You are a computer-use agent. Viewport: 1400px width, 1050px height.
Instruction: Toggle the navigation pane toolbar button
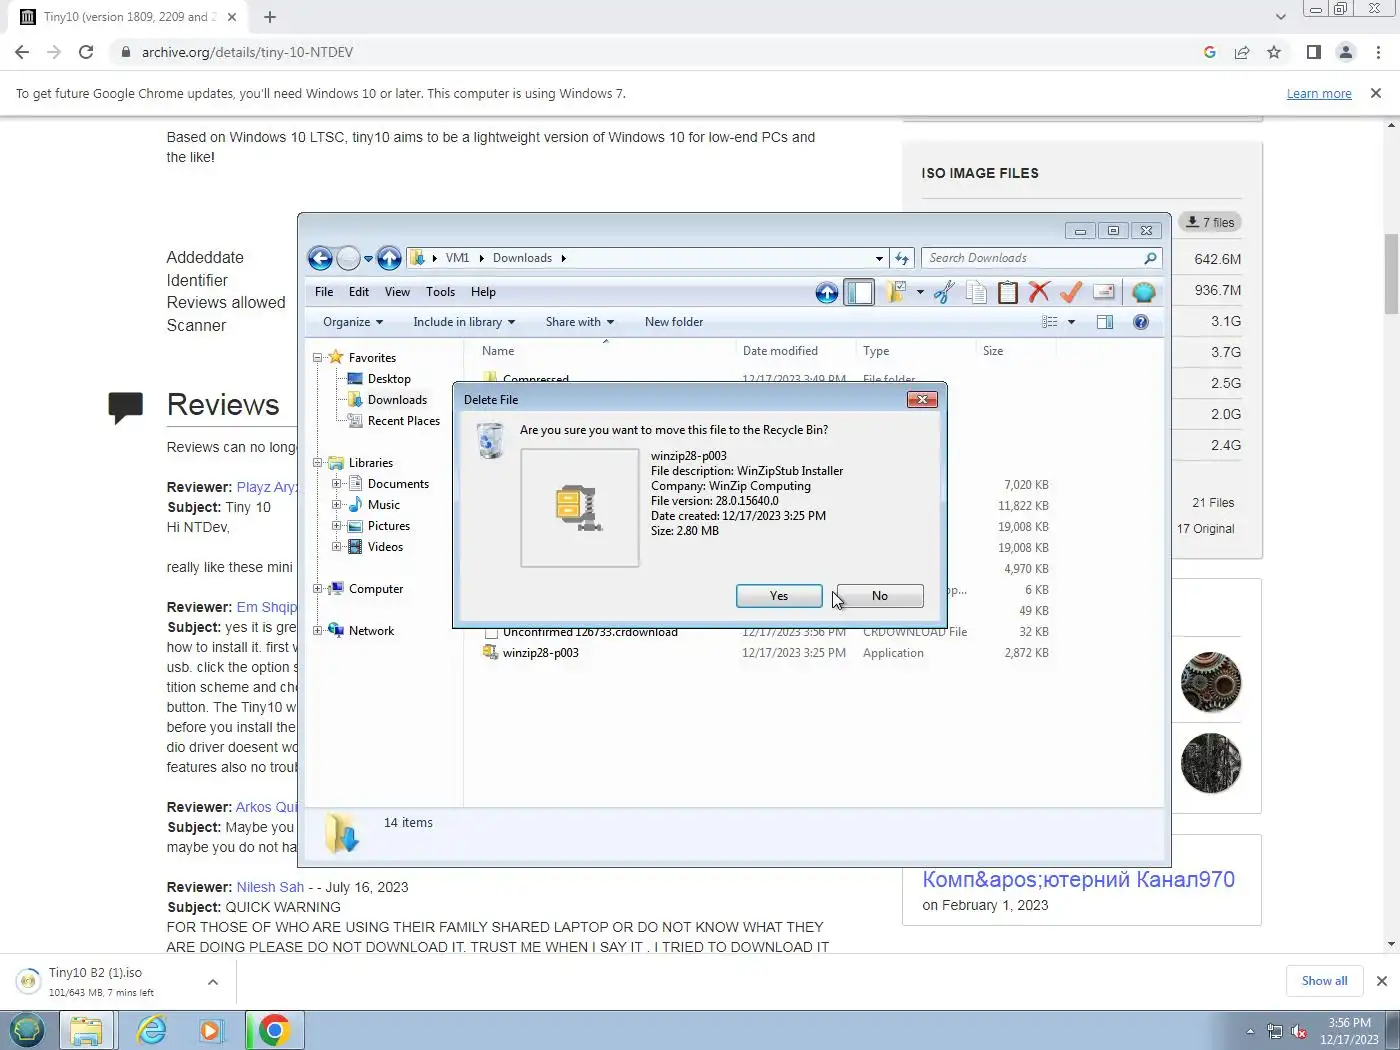[x=859, y=292]
